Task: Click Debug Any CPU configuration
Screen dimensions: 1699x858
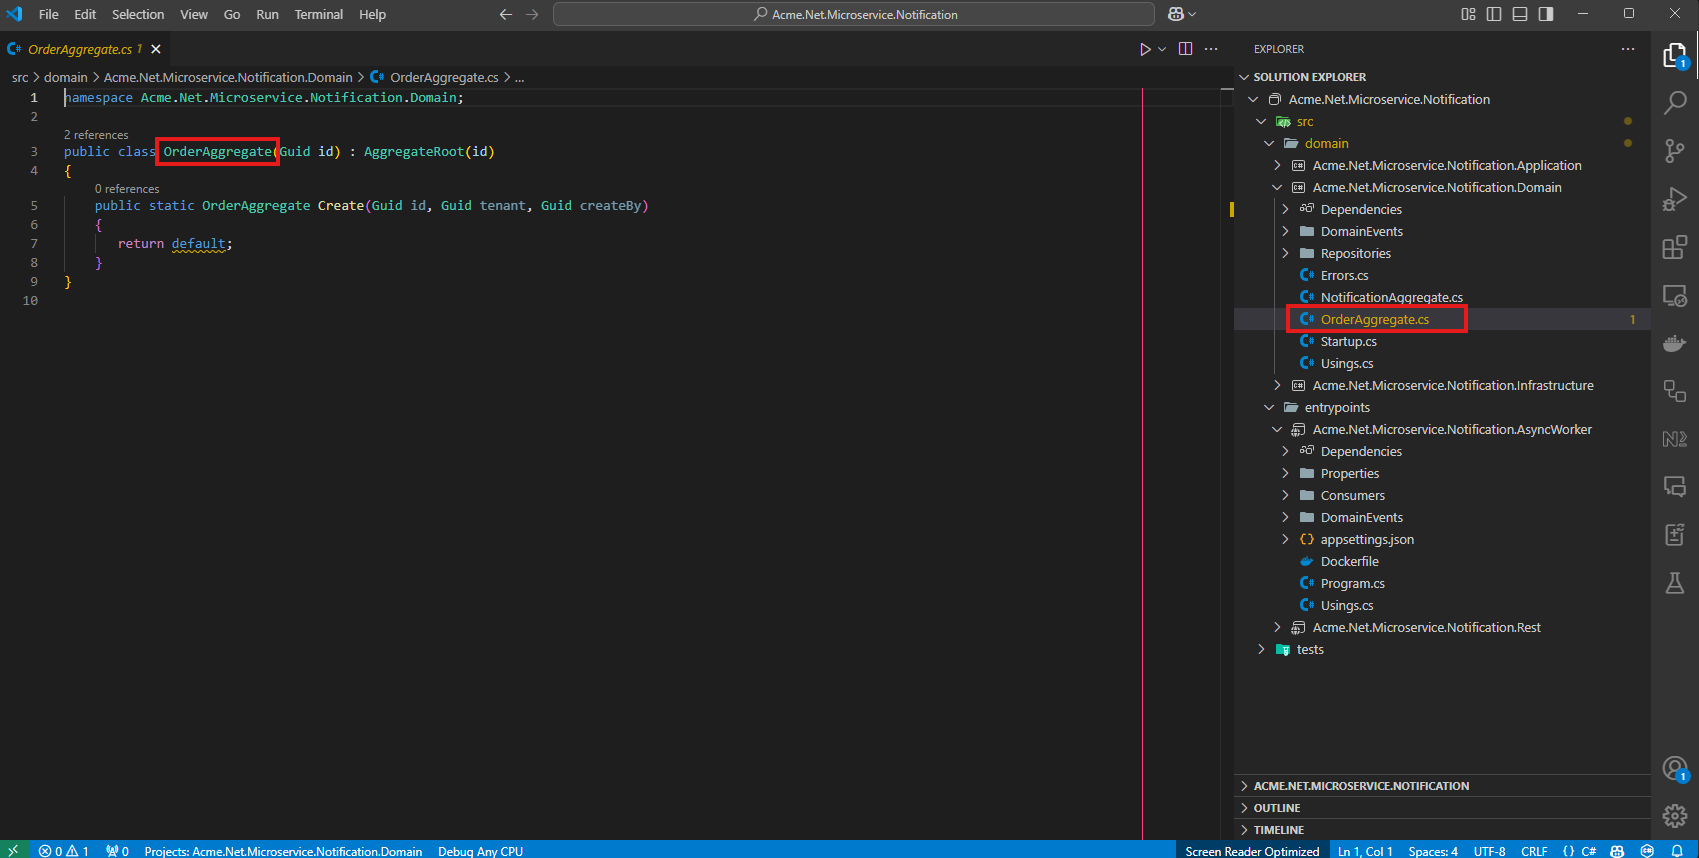Action: point(480,851)
